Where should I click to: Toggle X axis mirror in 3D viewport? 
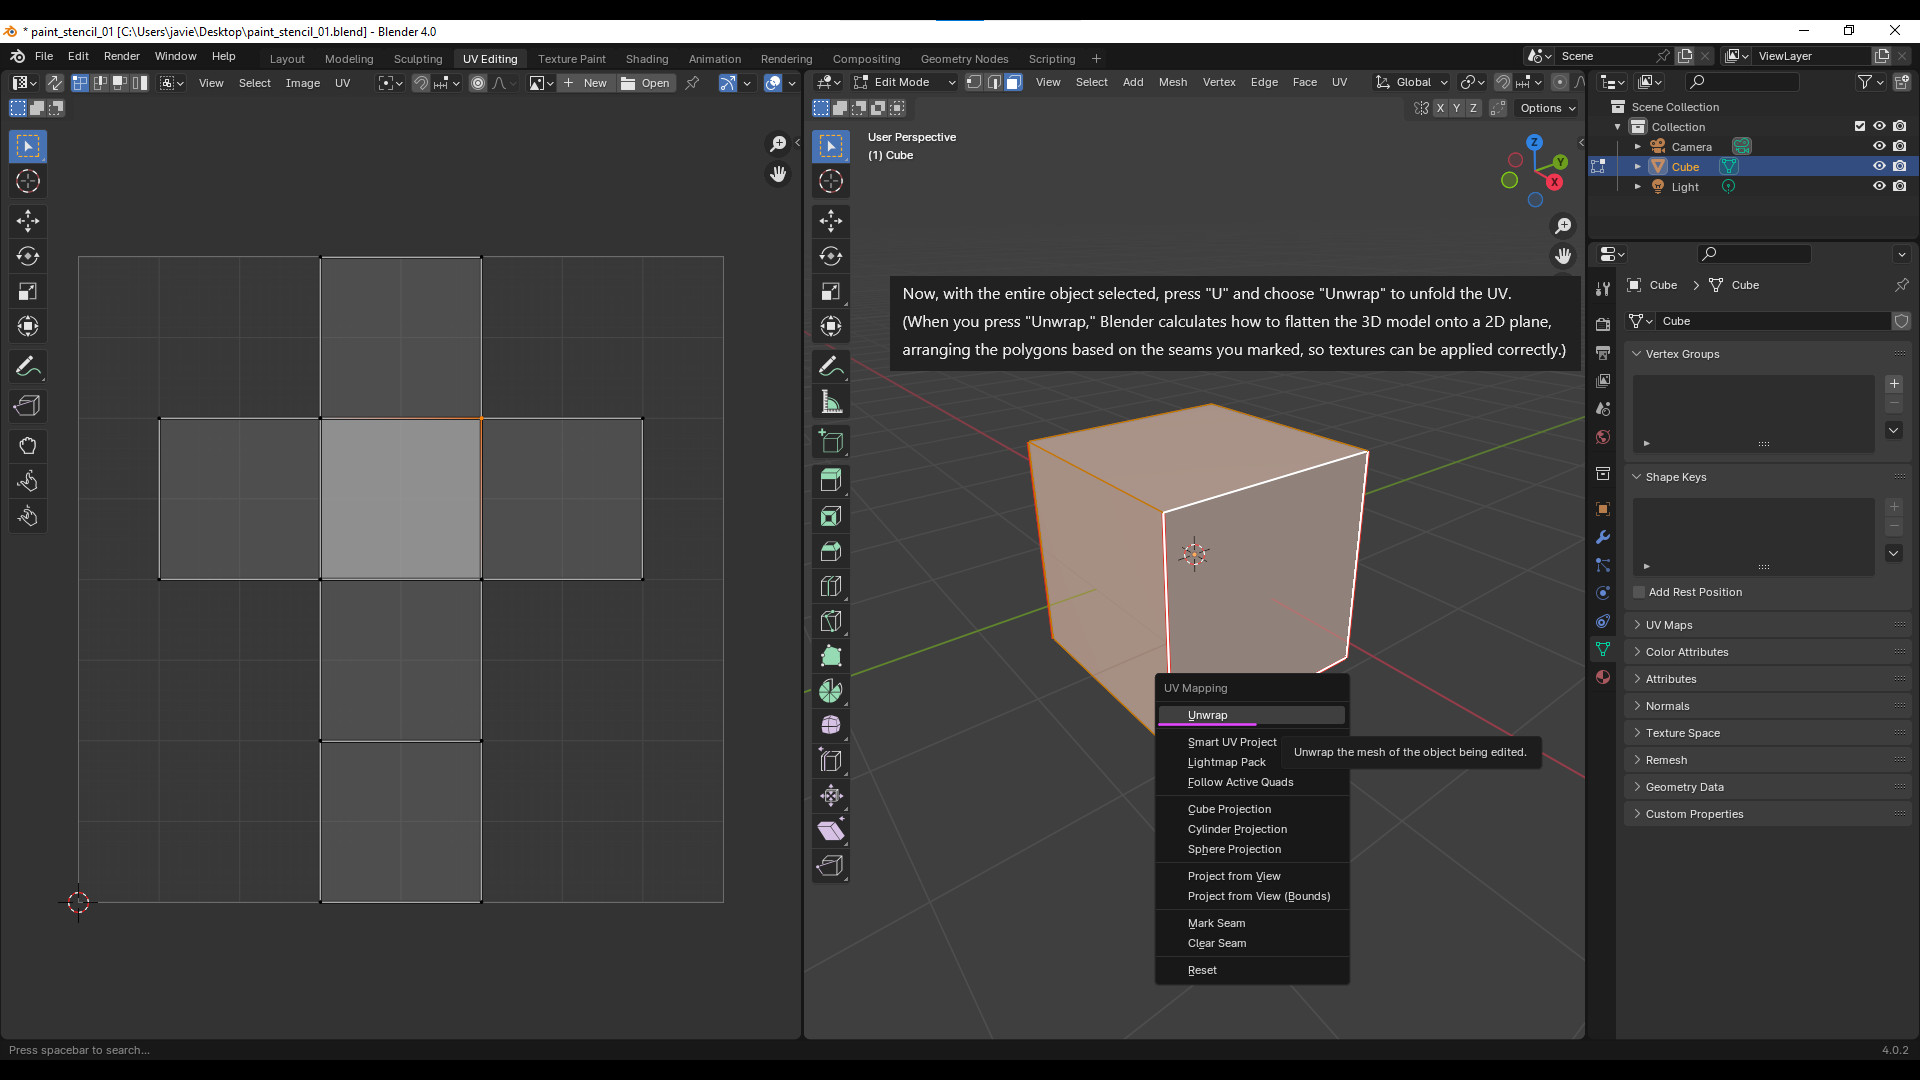coord(1440,108)
